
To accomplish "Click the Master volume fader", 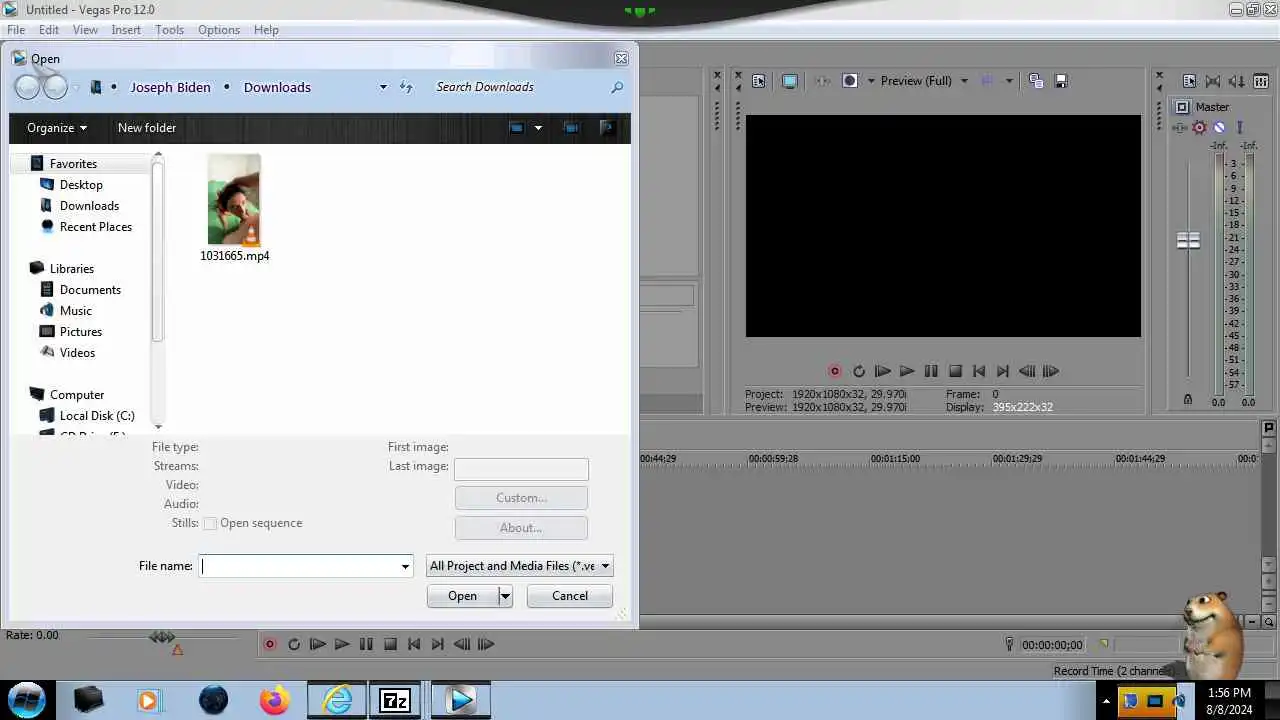I will [x=1188, y=241].
